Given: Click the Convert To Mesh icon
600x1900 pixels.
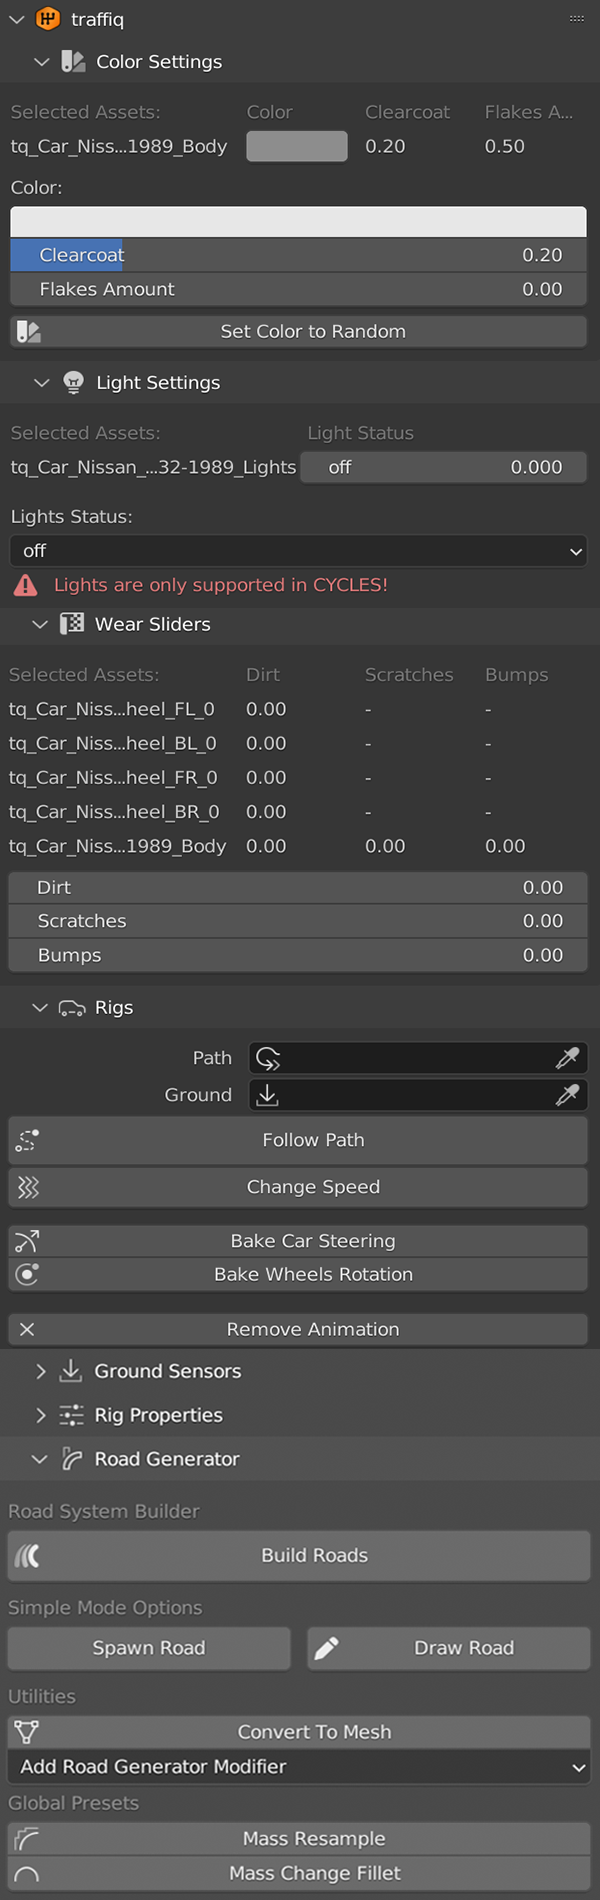Looking at the screenshot, I should 27,1732.
